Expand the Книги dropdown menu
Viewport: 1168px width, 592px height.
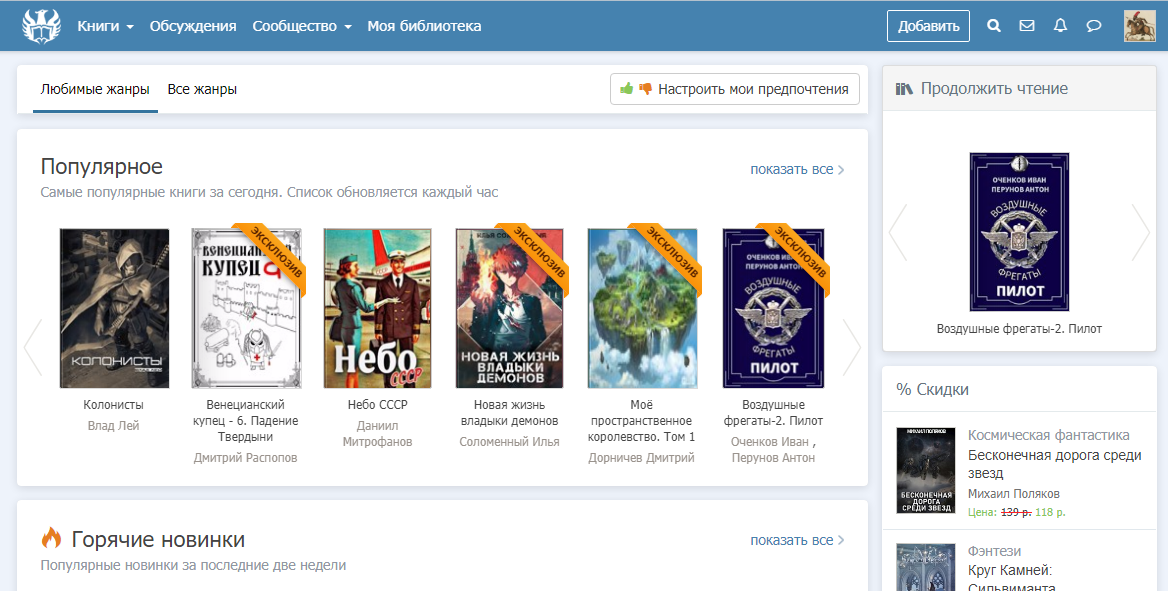tap(105, 26)
